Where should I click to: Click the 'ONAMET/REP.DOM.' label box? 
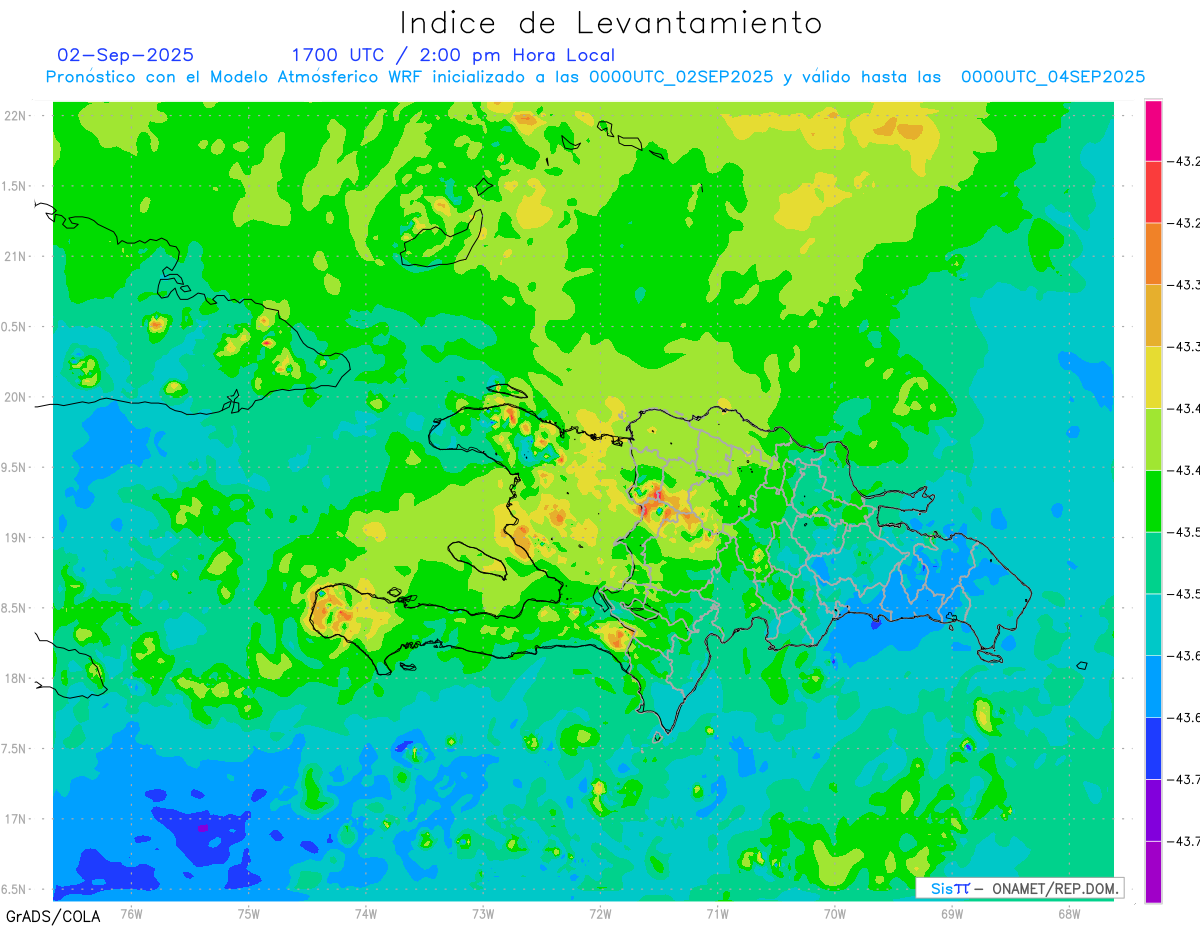[x=1019, y=888]
